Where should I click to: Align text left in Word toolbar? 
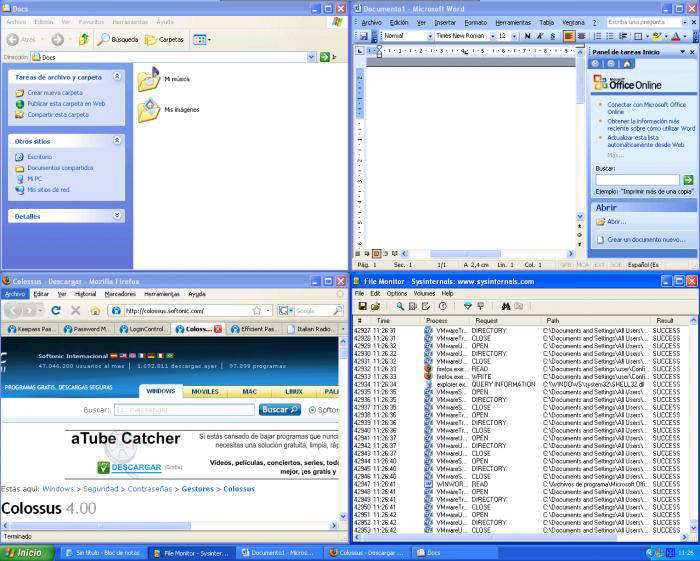[569, 36]
